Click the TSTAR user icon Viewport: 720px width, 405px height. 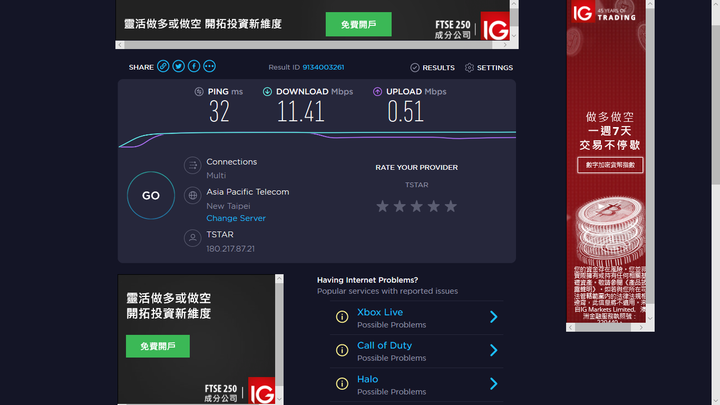coord(193,238)
